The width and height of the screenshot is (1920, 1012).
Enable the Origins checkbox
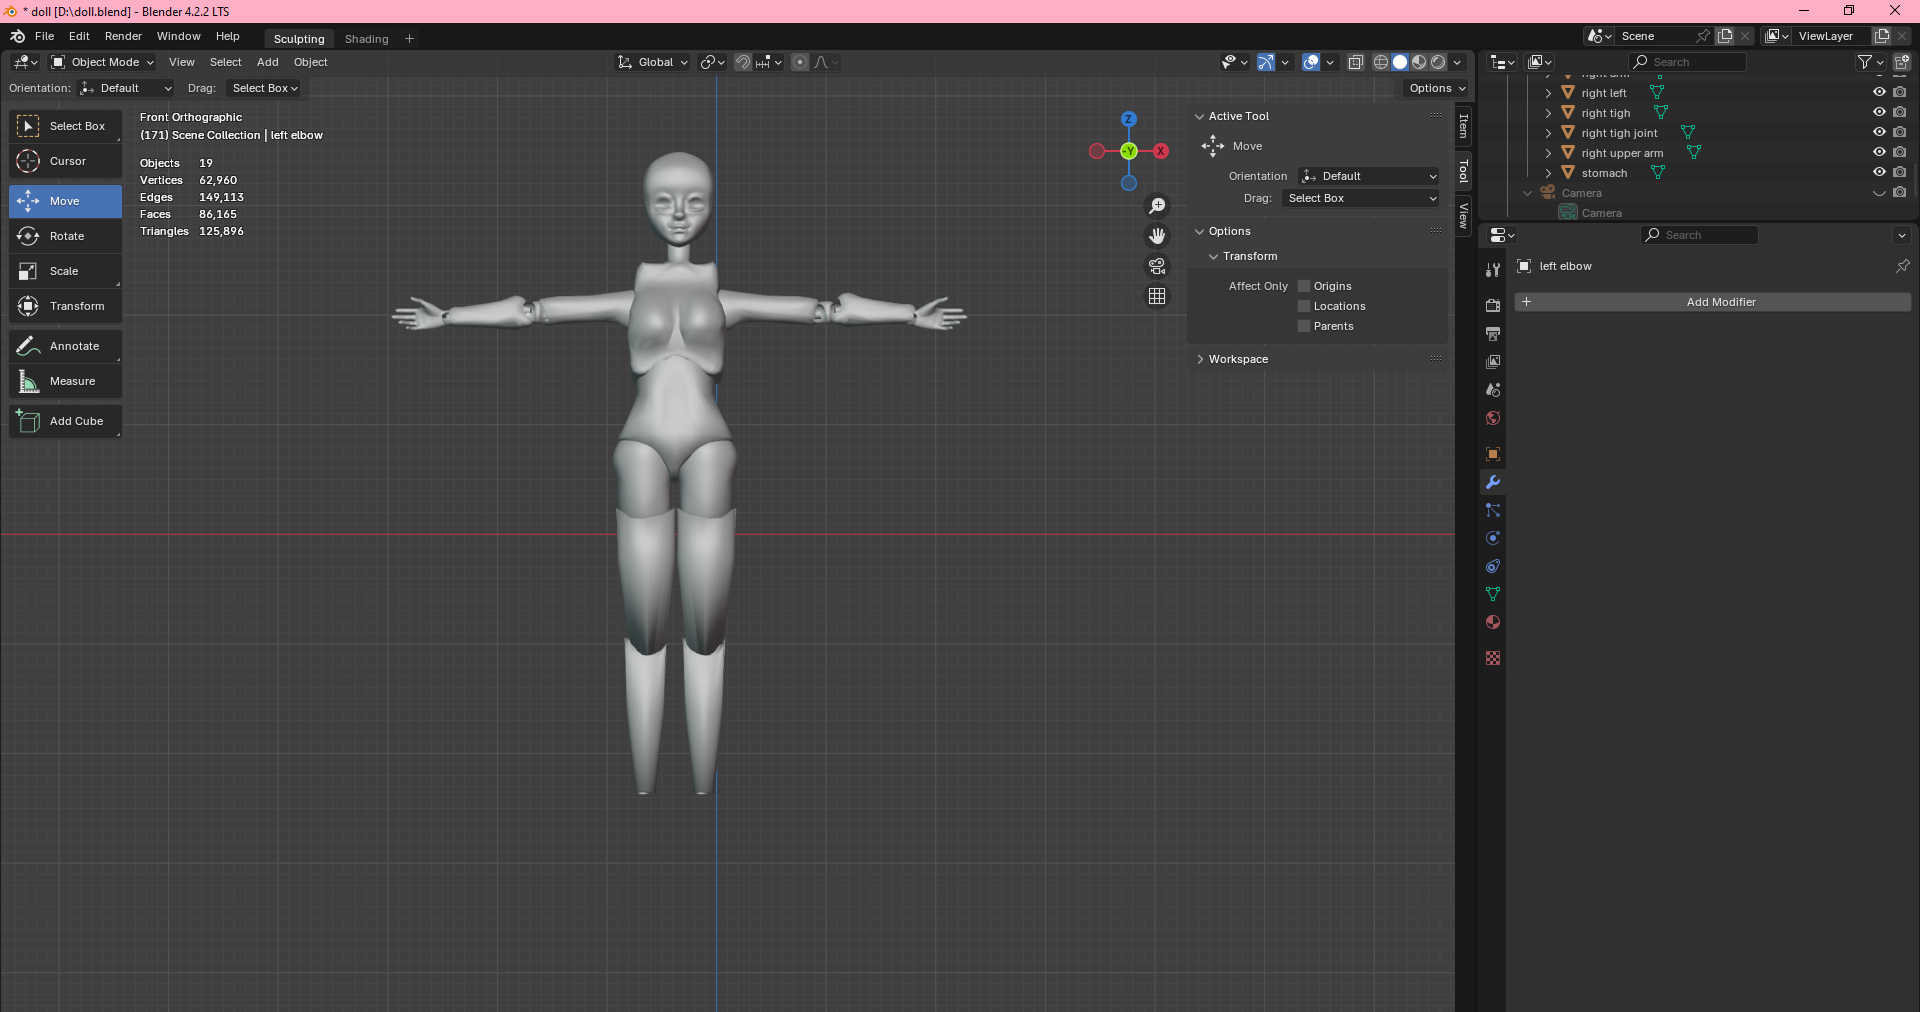tap(1304, 286)
